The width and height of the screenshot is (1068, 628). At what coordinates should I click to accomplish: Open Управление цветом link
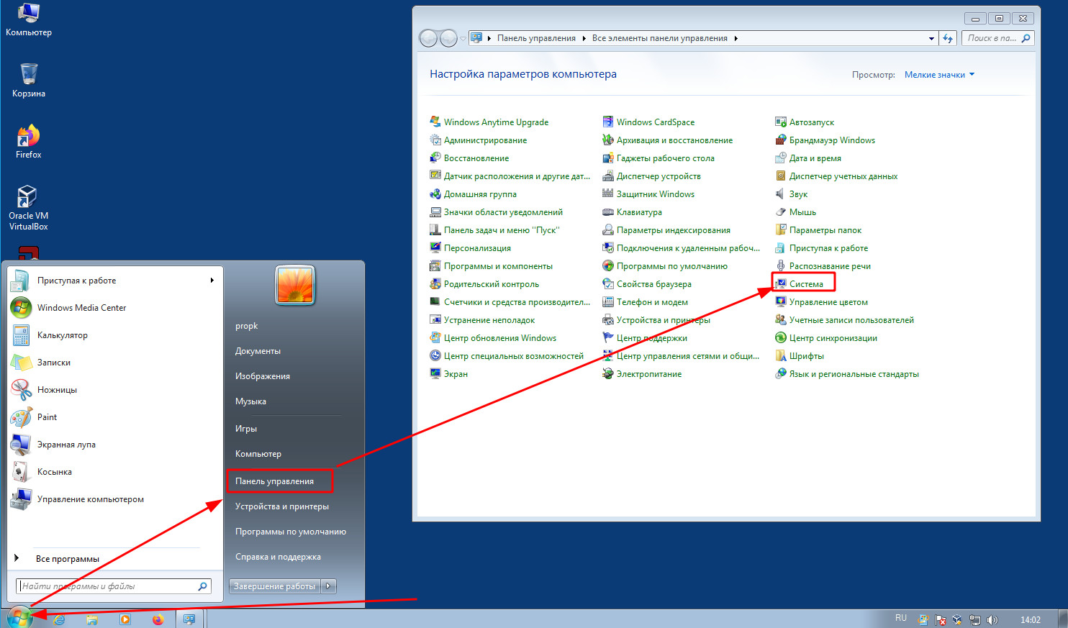coord(828,302)
